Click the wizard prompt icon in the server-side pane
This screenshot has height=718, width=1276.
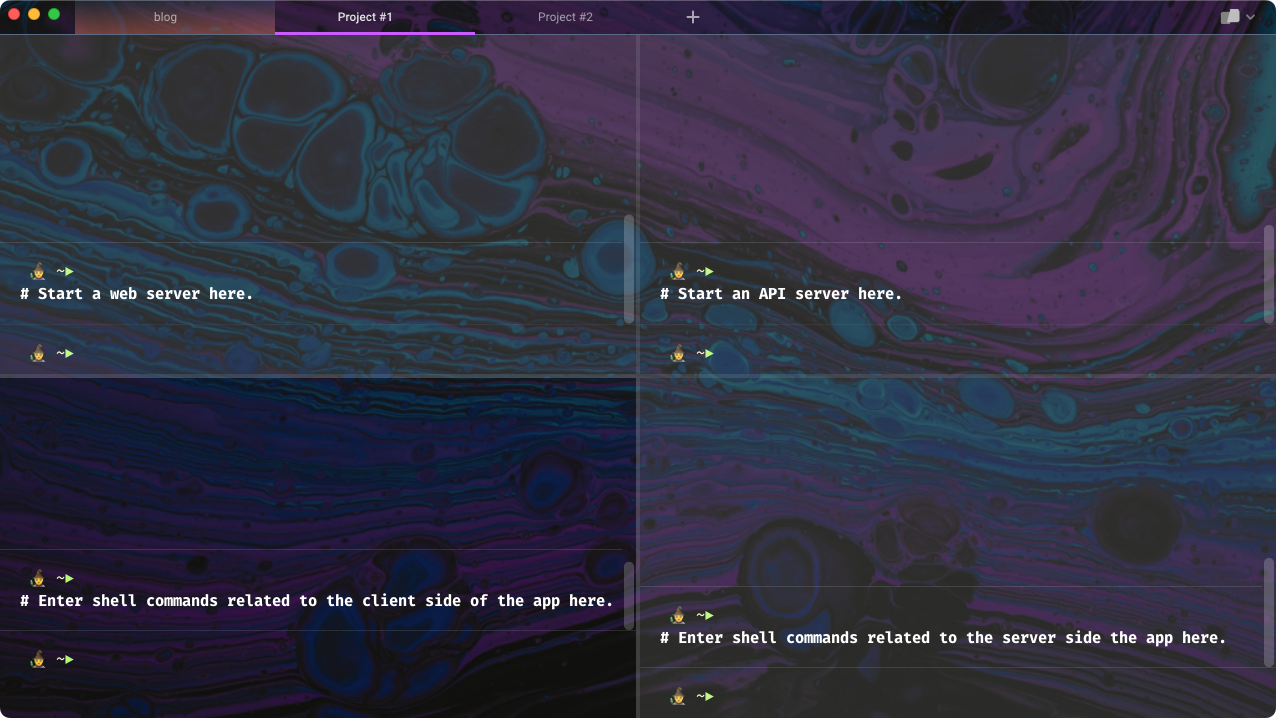pyautogui.click(x=679, y=615)
